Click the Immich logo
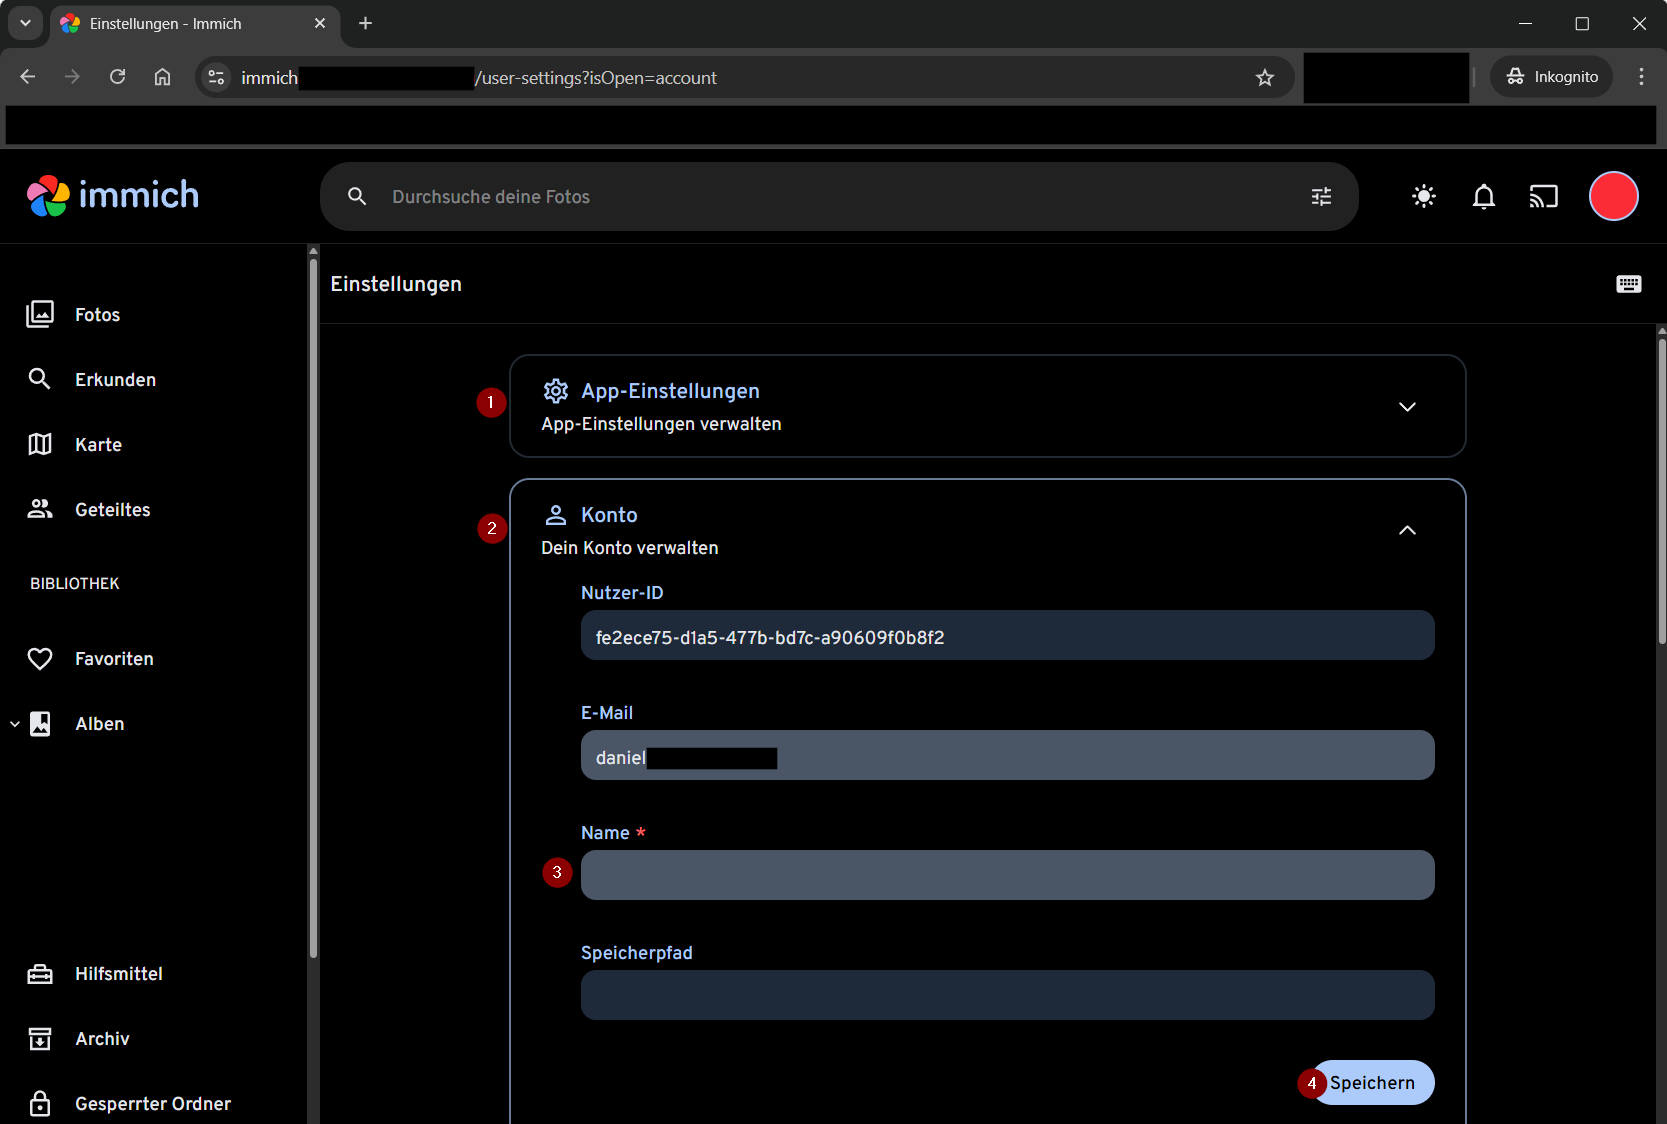Viewport: 1667px width, 1124px height. point(113,196)
